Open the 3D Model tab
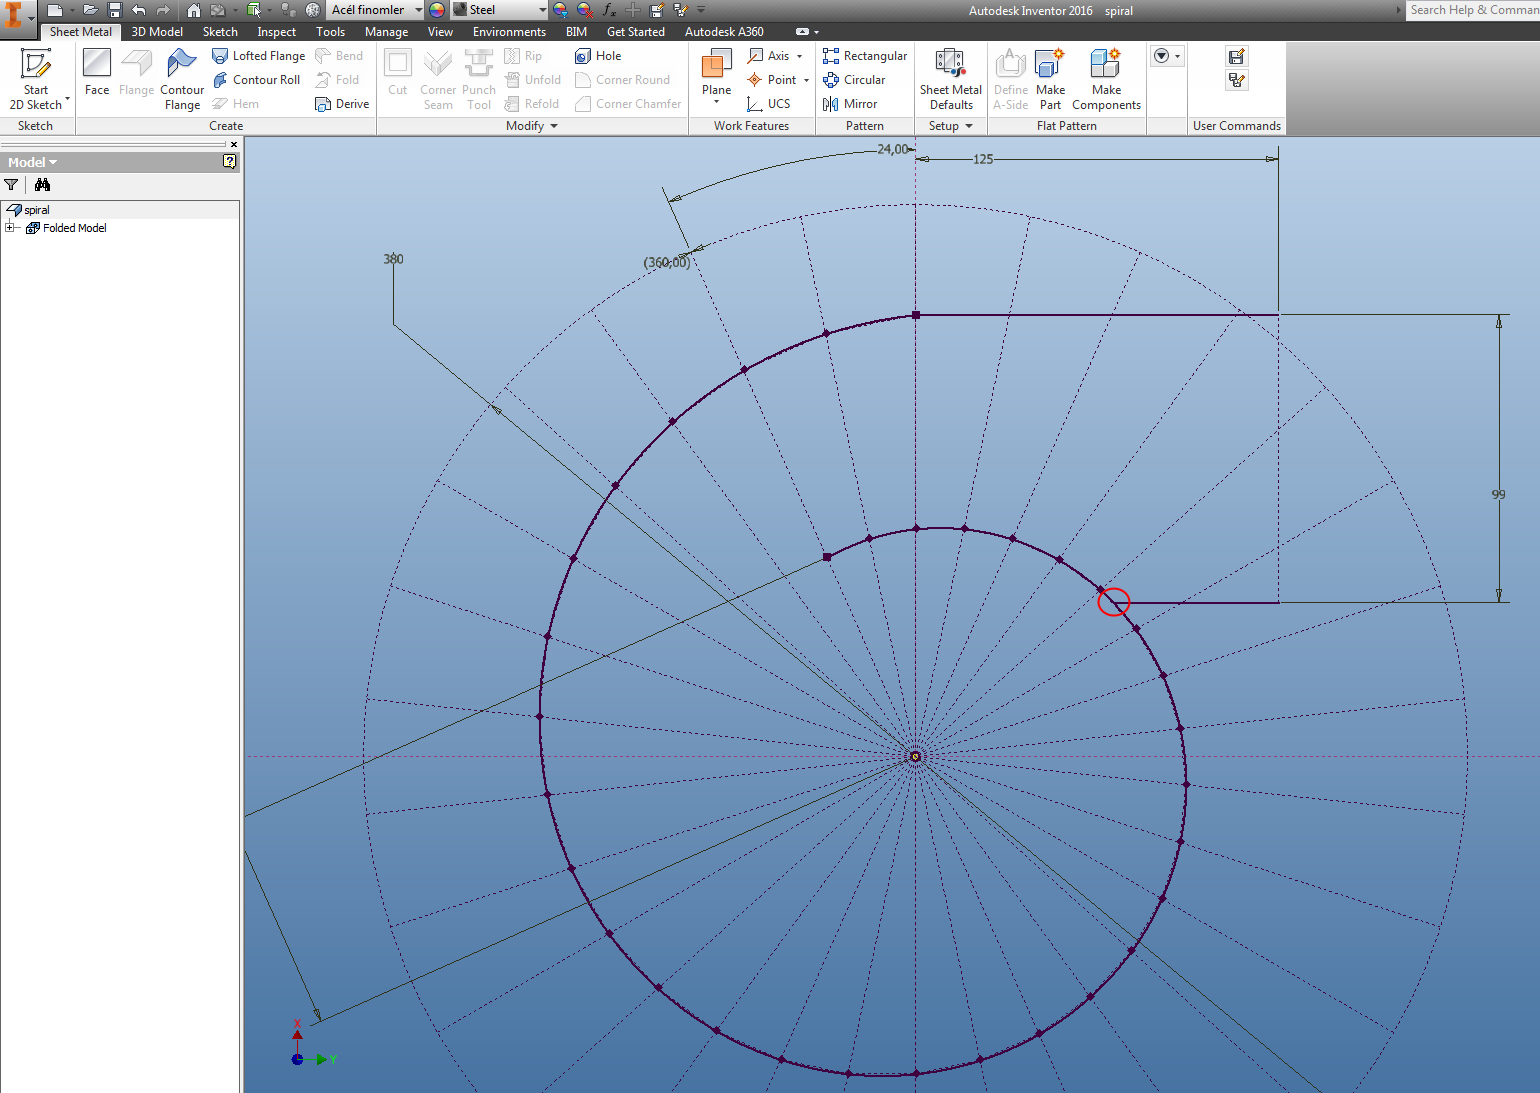 157,32
